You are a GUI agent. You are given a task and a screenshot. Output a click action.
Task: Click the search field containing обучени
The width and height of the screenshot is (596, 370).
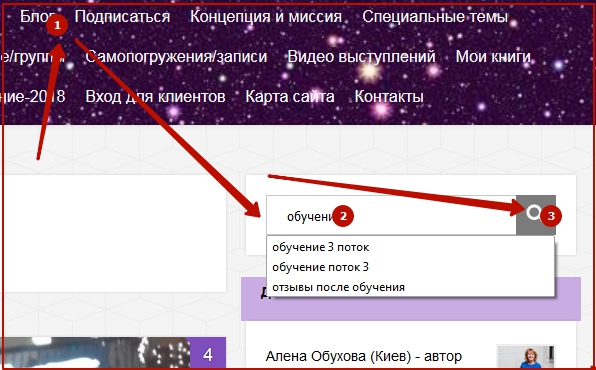391,215
